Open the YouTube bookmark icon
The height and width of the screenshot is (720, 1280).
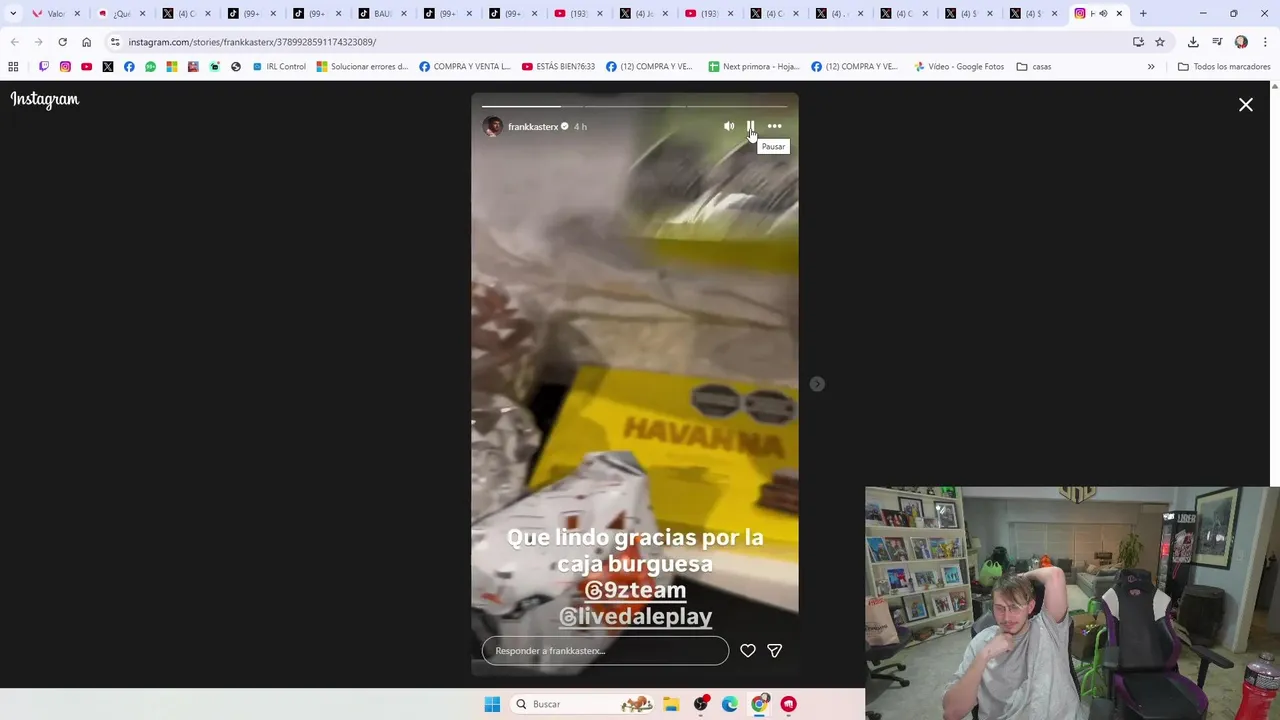86,67
